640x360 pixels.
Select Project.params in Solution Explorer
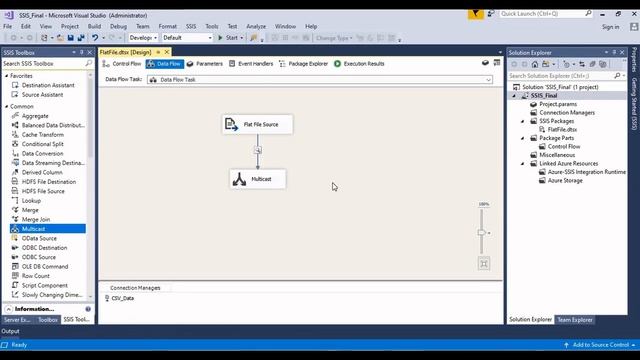(x=558, y=104)
